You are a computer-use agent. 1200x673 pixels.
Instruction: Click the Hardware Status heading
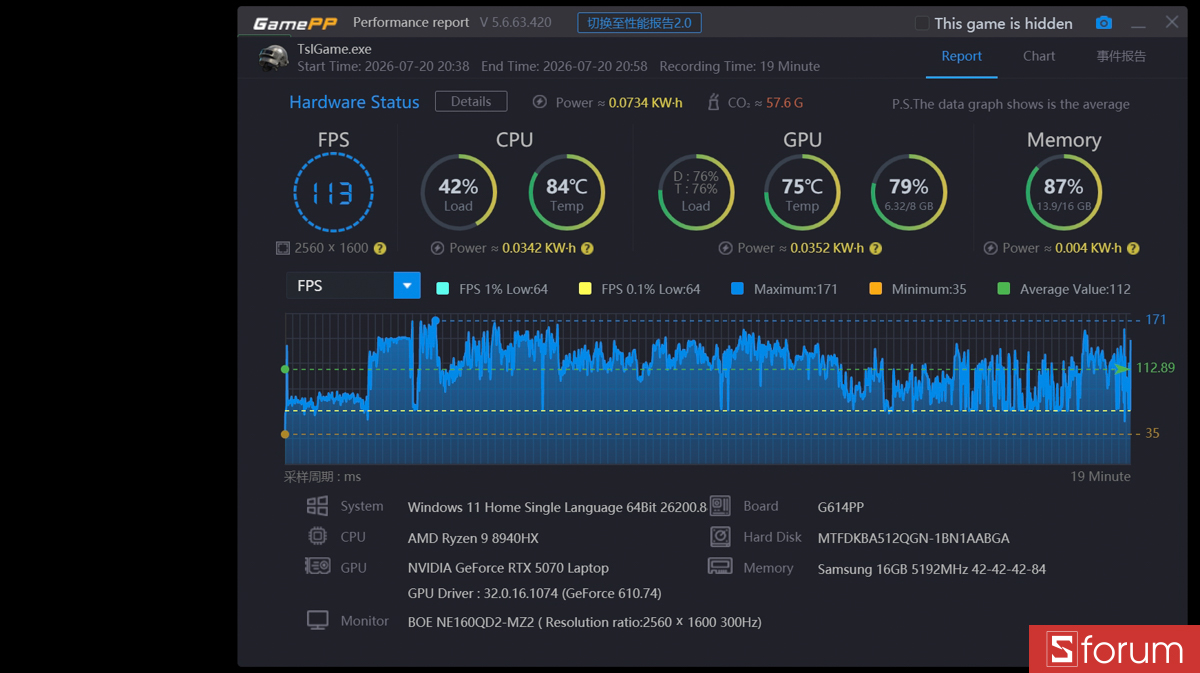click(x=354, y=102)
